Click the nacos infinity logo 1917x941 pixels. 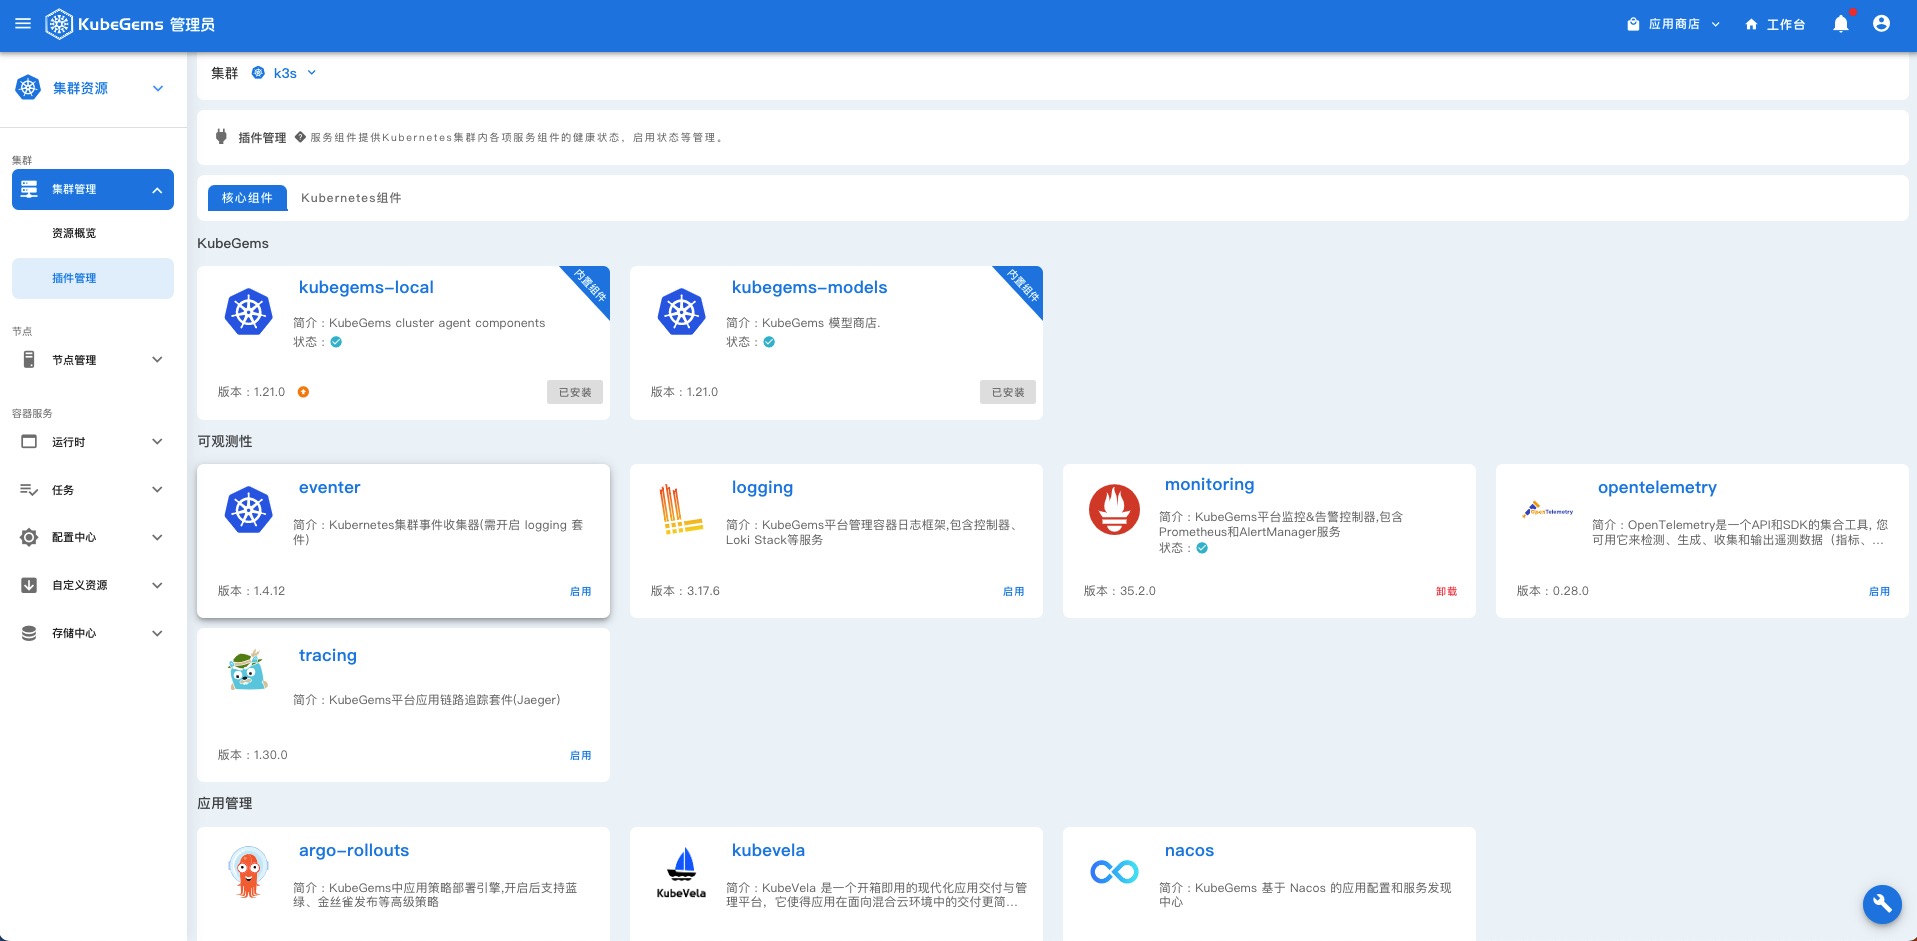pos(1114,872)
